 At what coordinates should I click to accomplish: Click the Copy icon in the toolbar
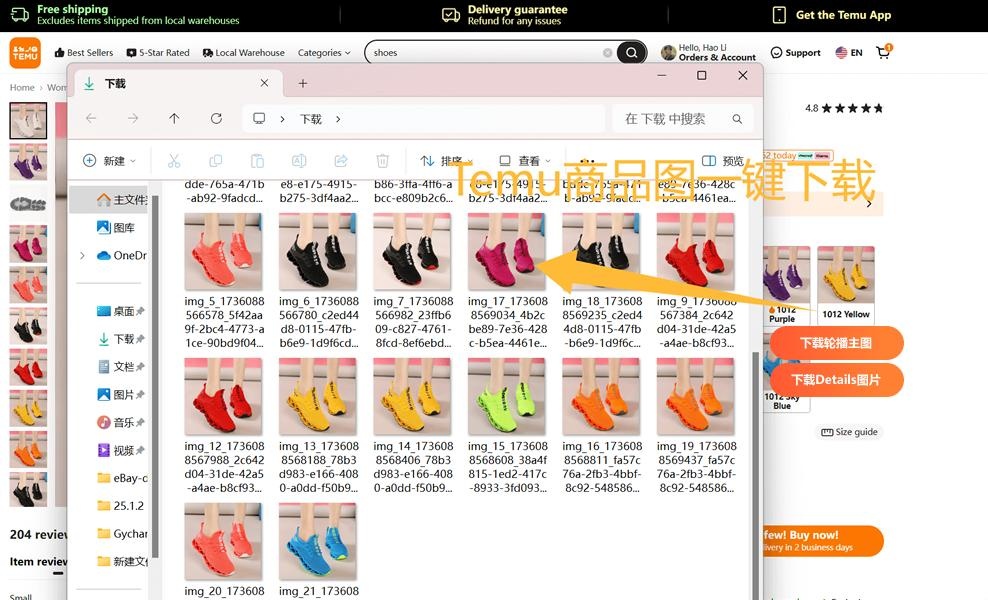215,161
